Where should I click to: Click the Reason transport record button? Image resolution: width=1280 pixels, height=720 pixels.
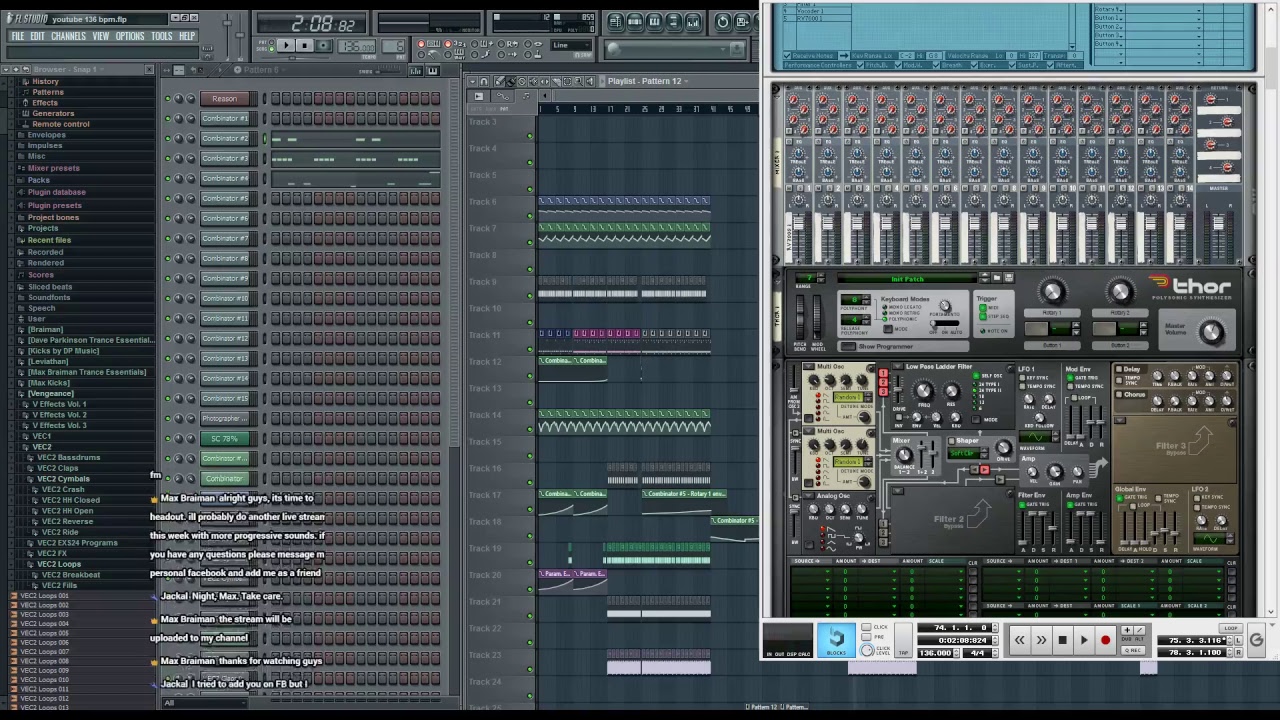(1106, 640)
